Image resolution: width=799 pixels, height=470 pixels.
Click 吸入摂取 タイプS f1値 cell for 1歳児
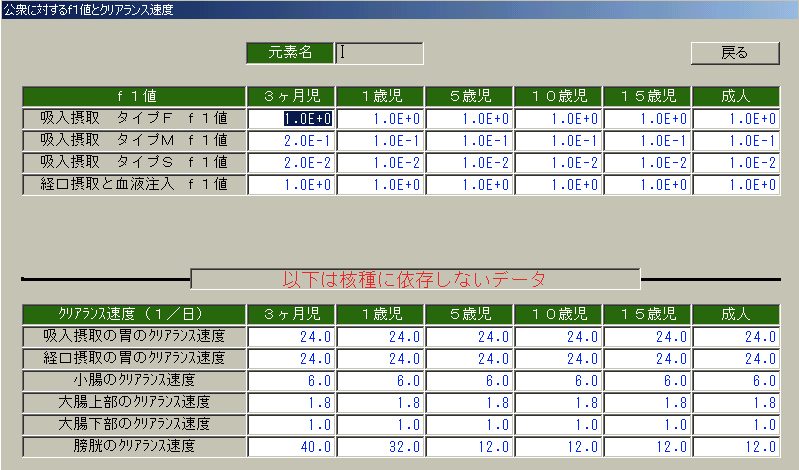click(380, 162)
